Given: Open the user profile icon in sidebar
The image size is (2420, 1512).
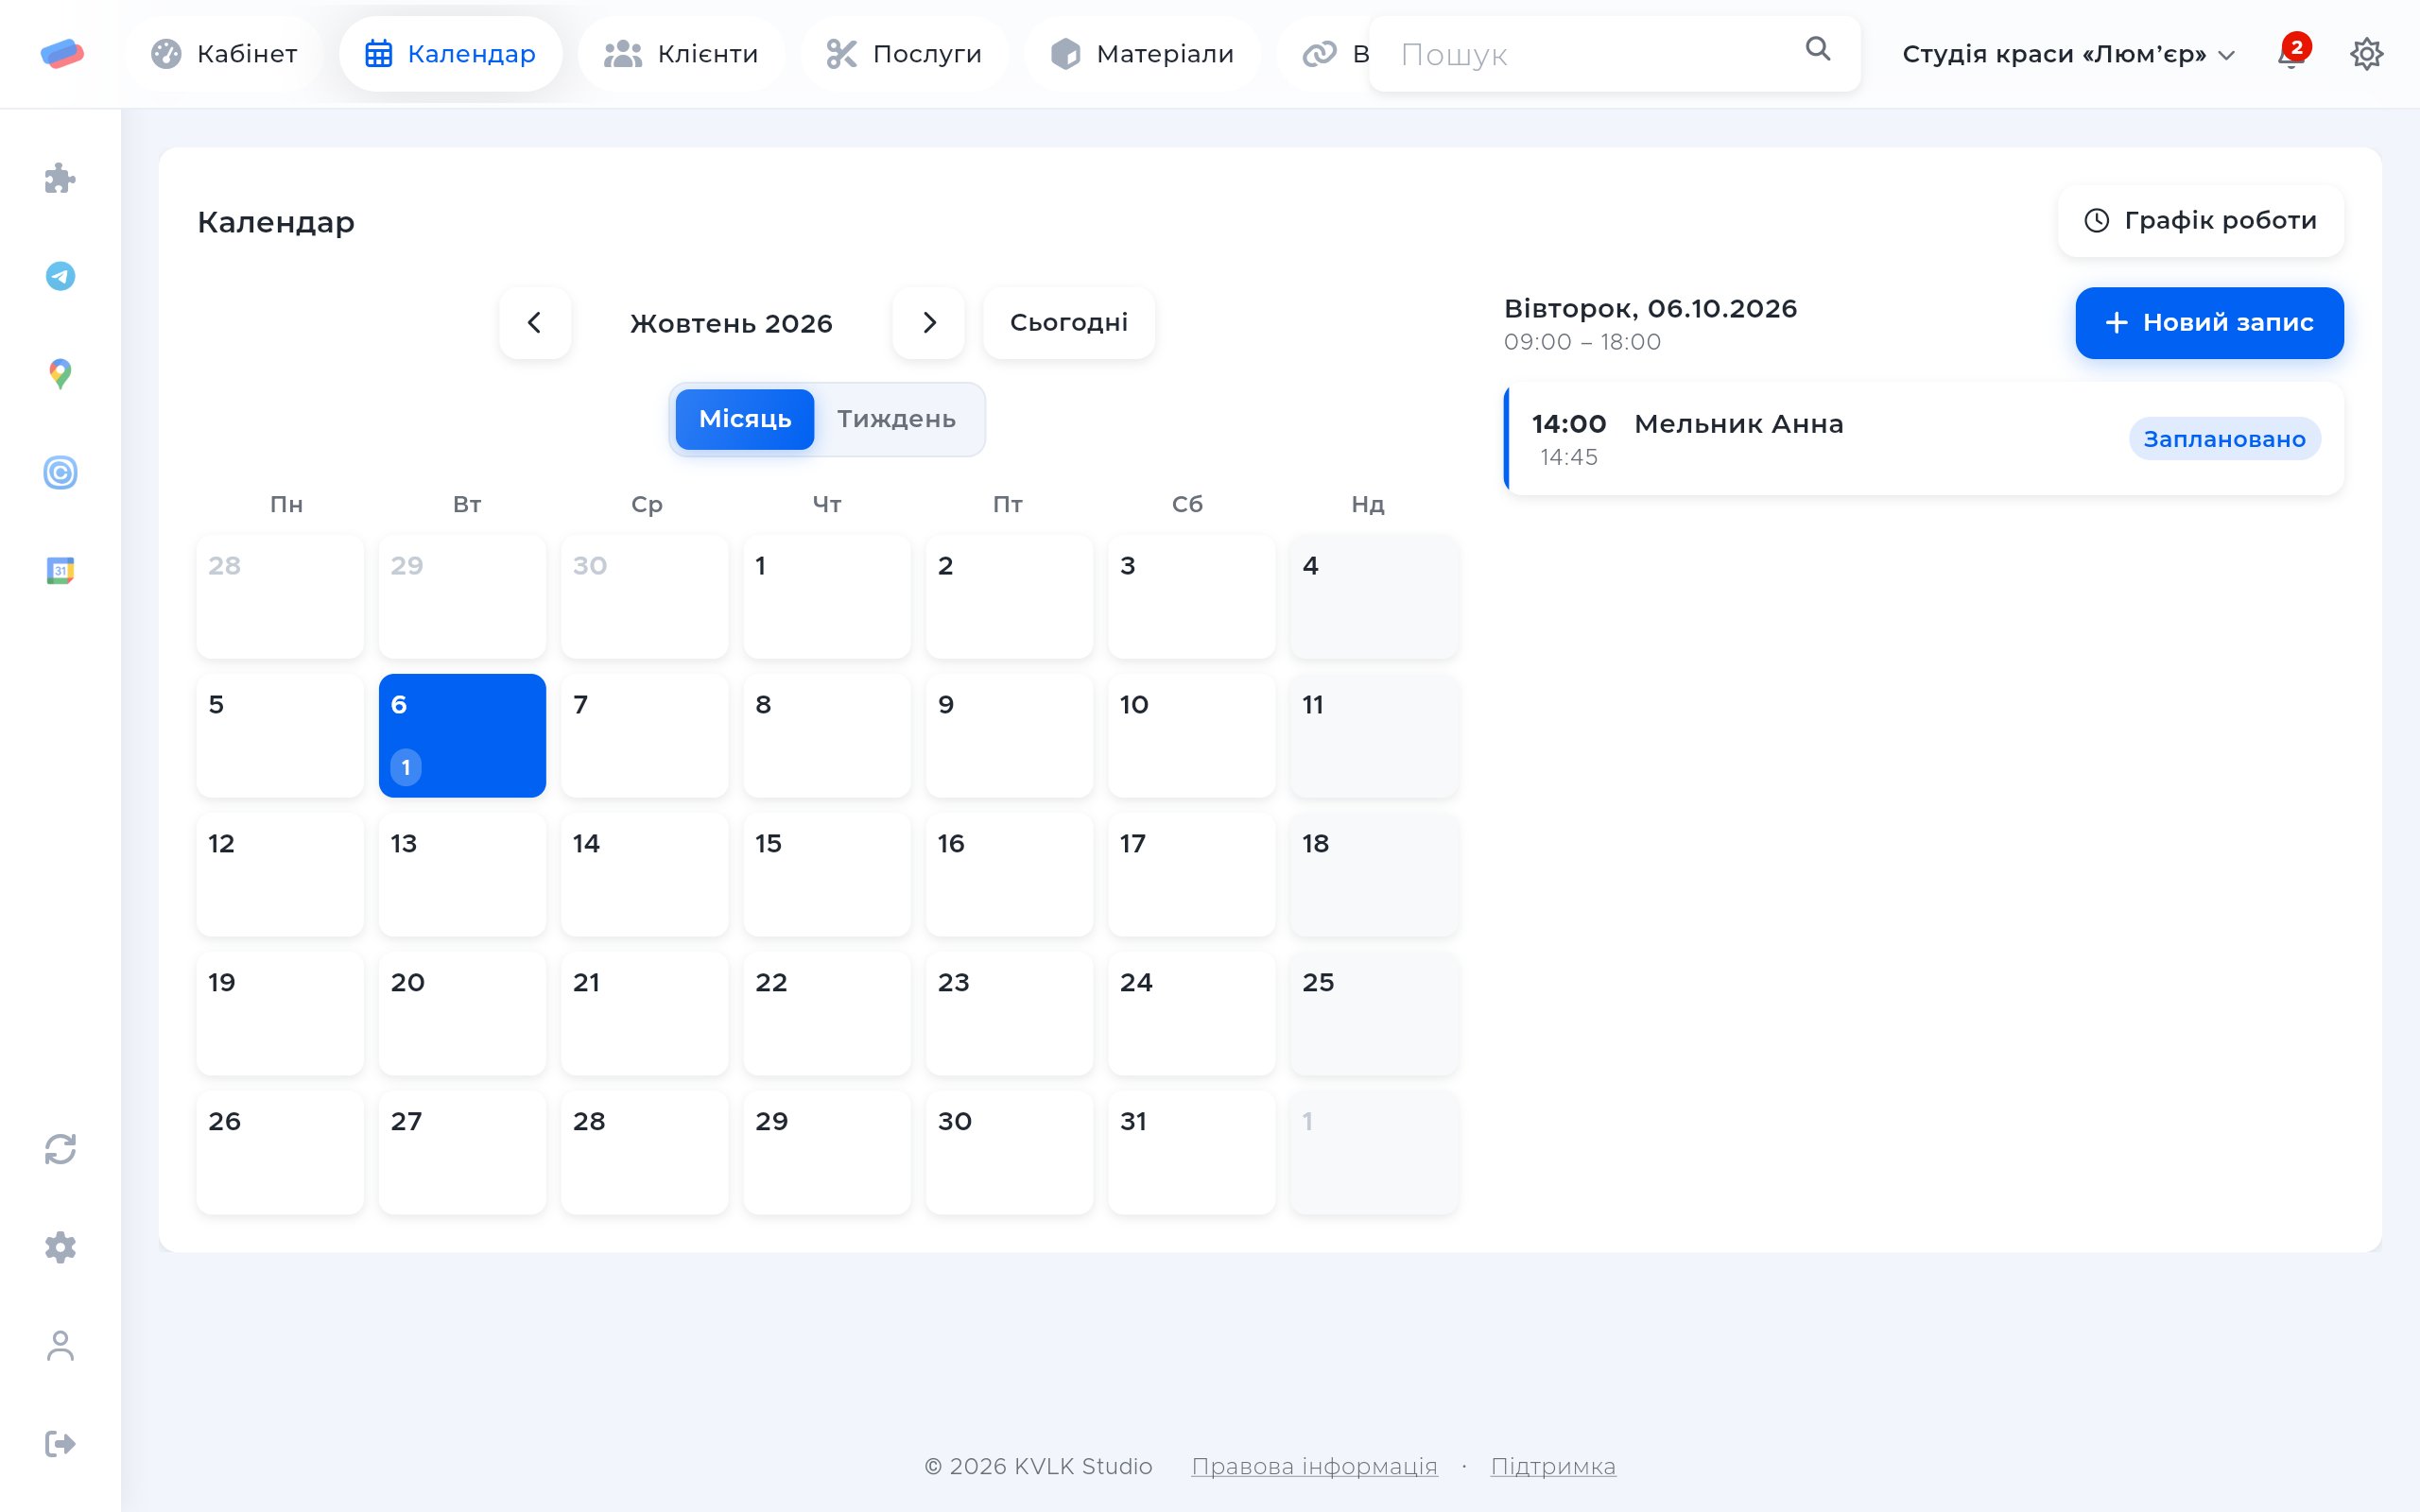Looking at the screenshot, I should 60,1345.
